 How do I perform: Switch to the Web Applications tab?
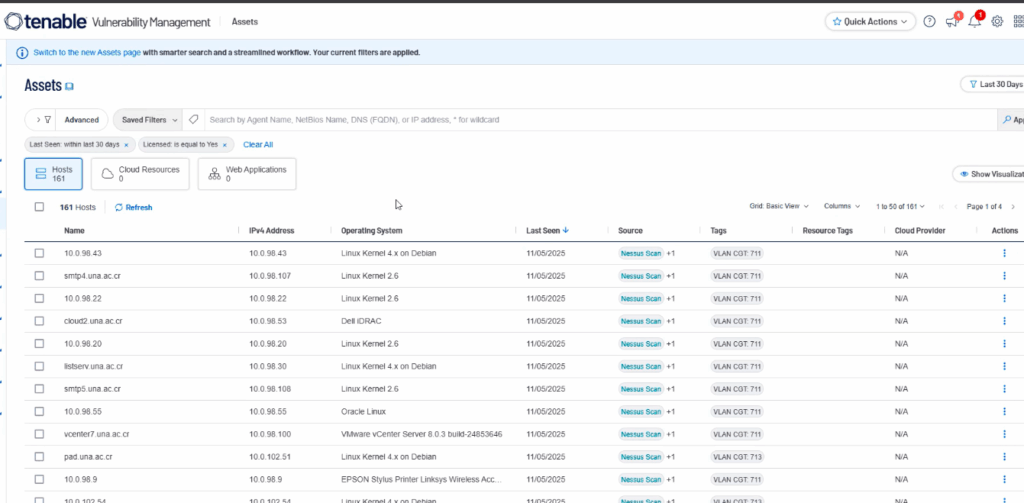coord(247,174)
